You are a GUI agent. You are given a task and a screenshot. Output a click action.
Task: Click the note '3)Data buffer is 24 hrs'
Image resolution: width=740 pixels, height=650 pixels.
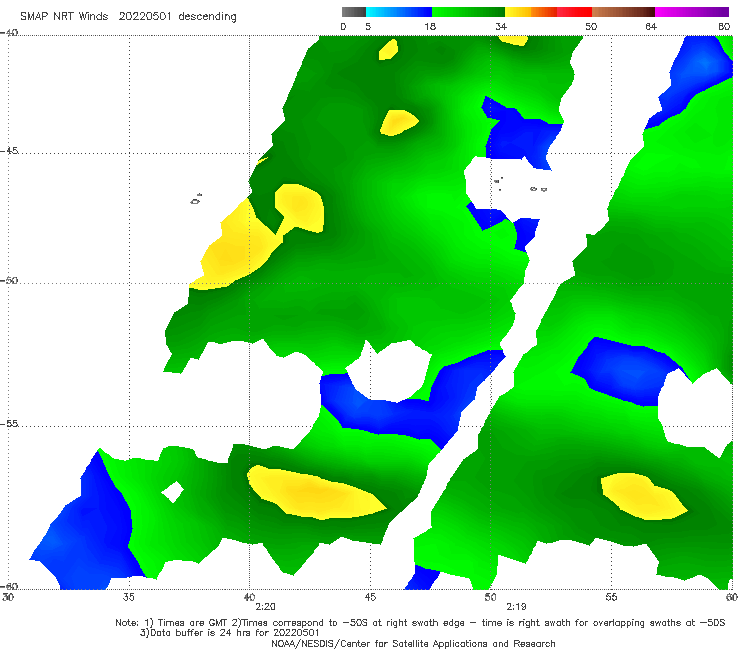tap(229, 633)
